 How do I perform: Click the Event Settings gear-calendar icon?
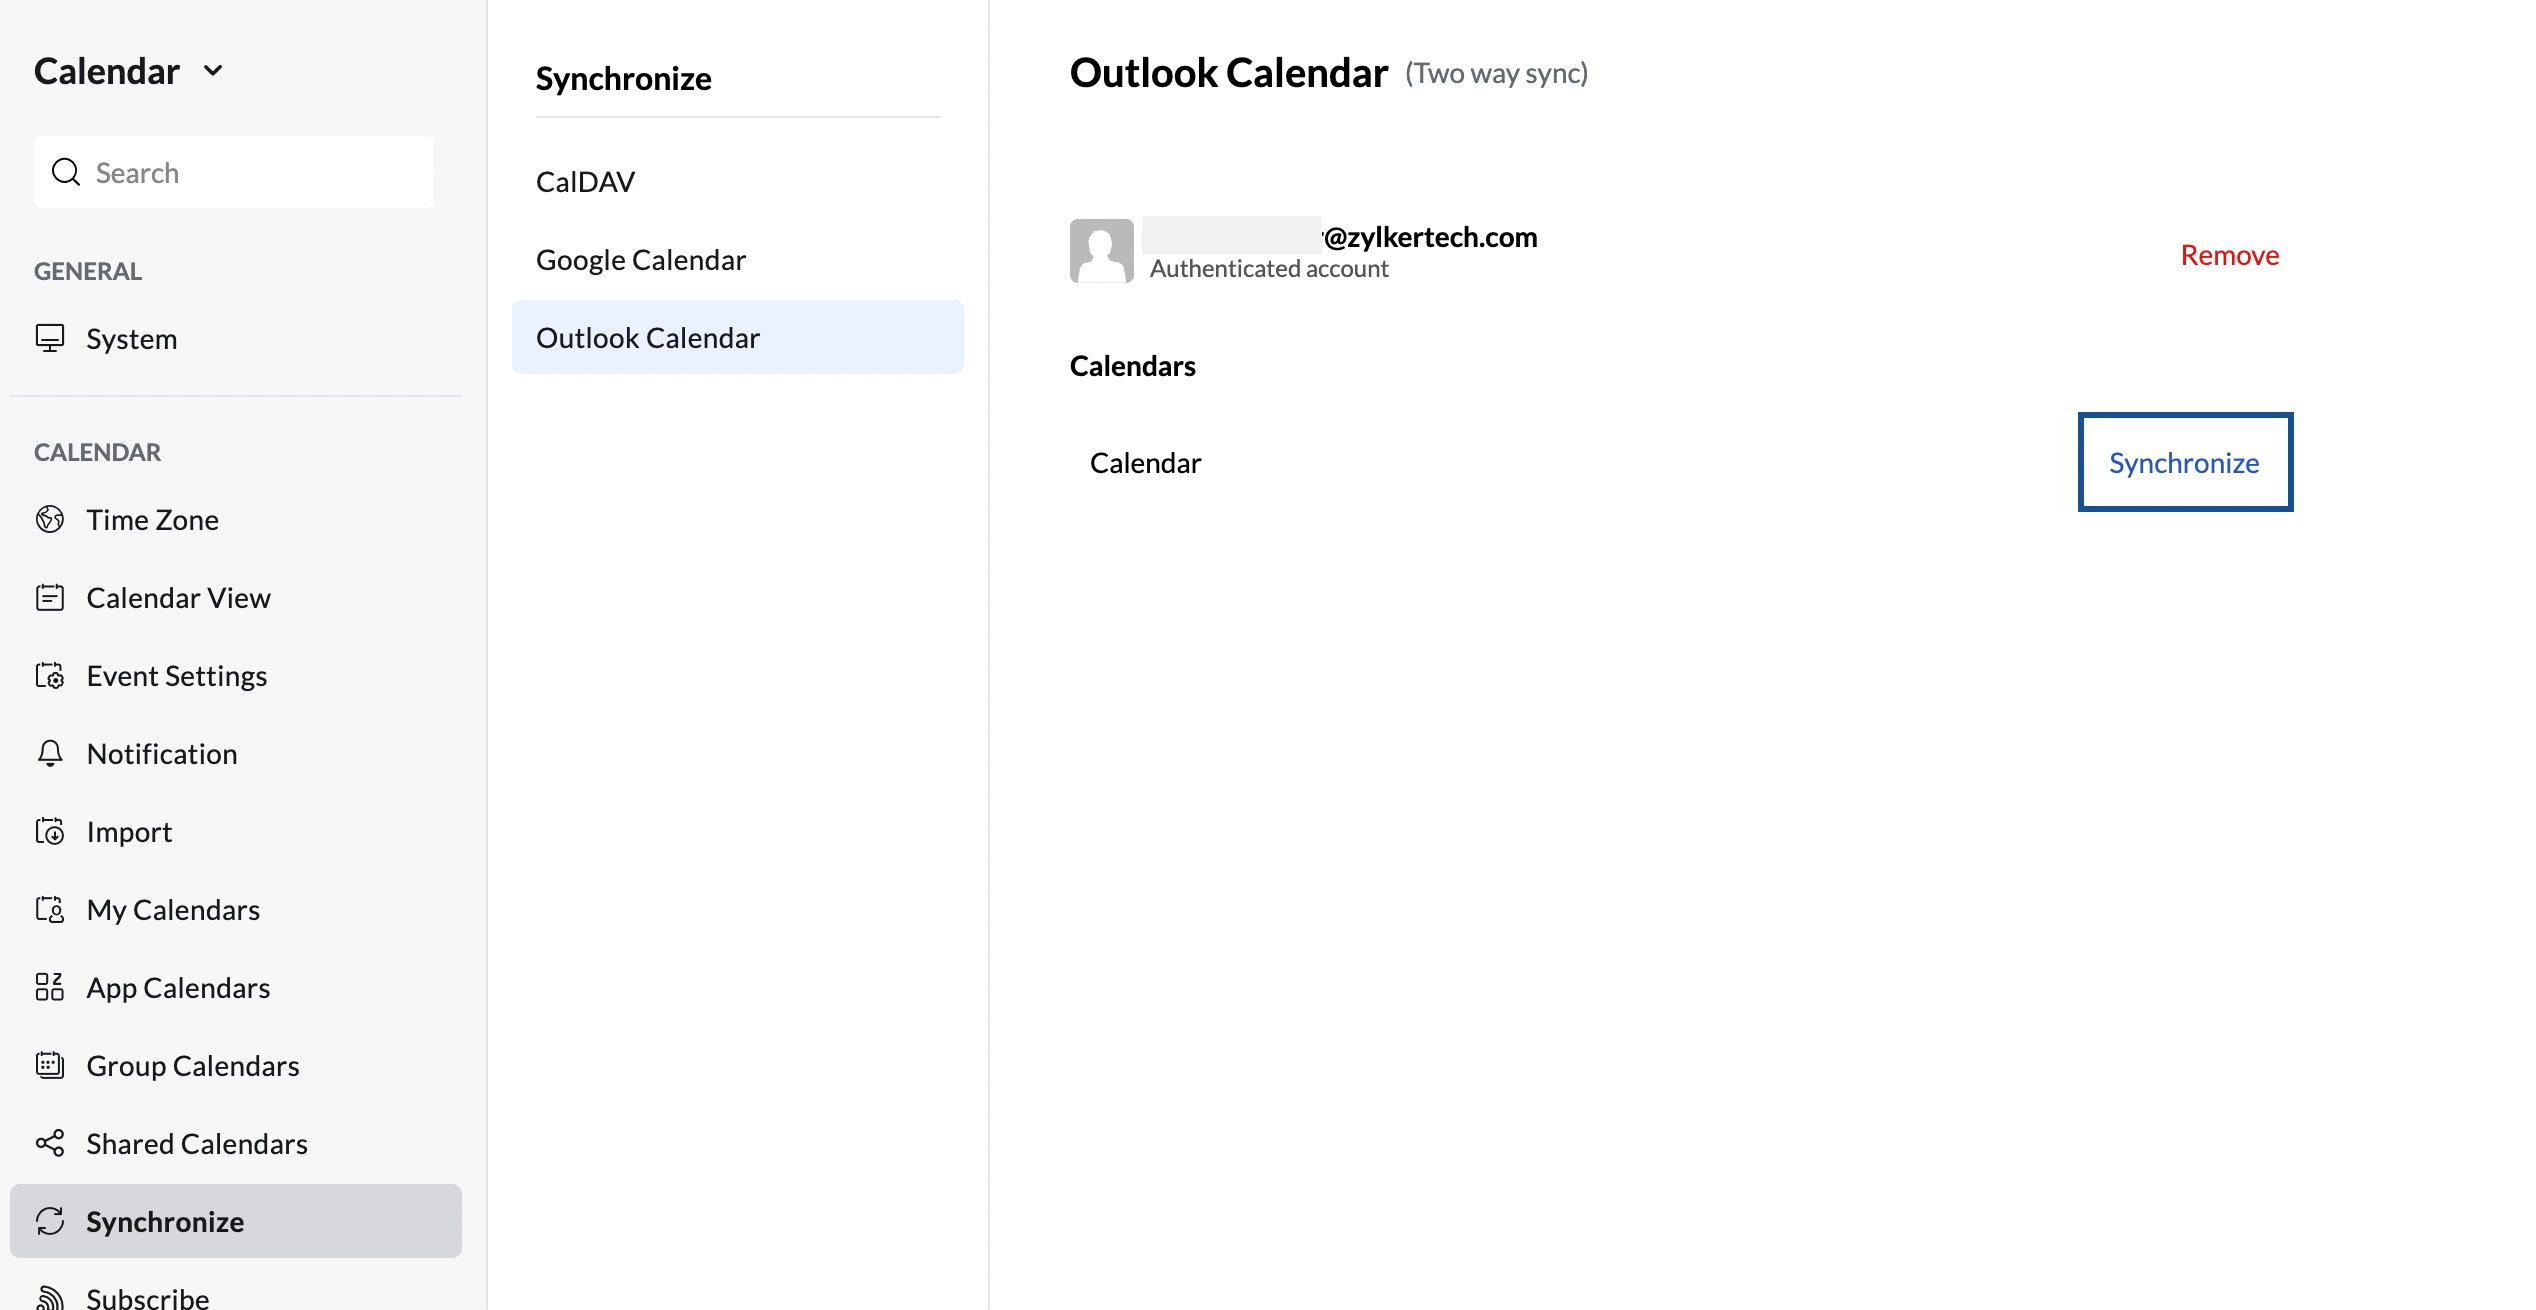click(50, 675)
